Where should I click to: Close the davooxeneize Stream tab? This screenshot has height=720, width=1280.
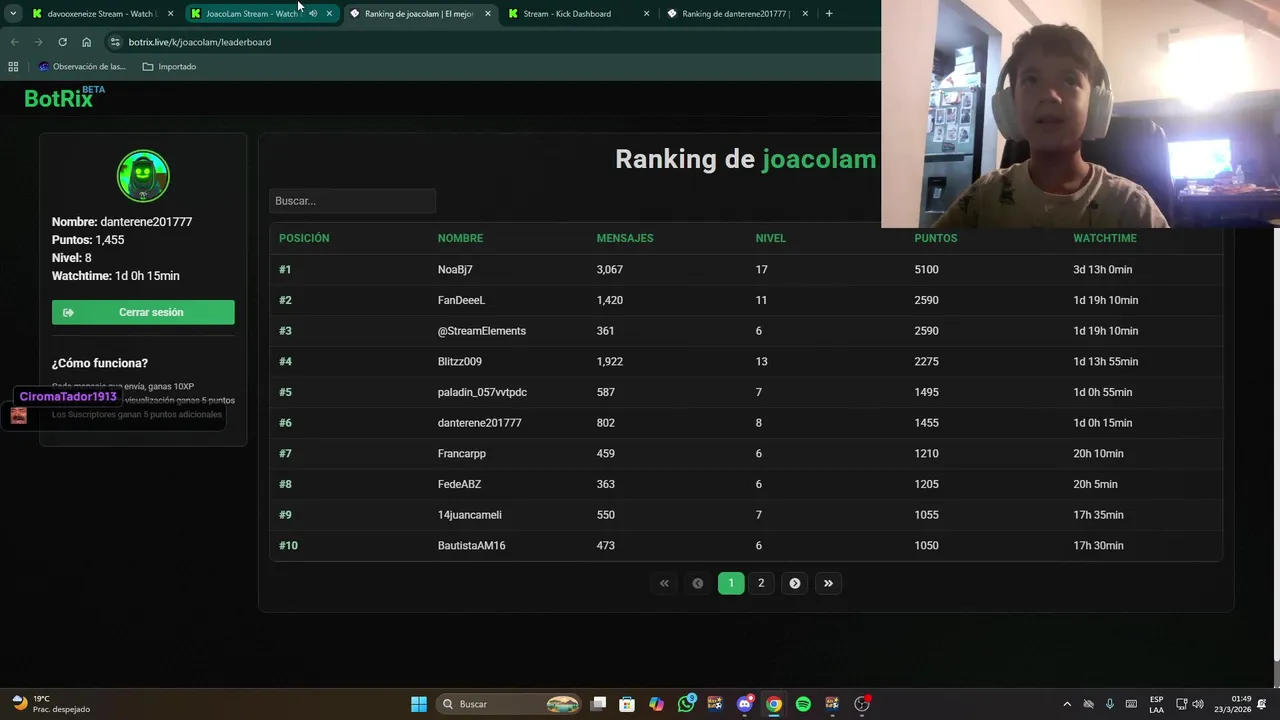[x=171, y=14]
